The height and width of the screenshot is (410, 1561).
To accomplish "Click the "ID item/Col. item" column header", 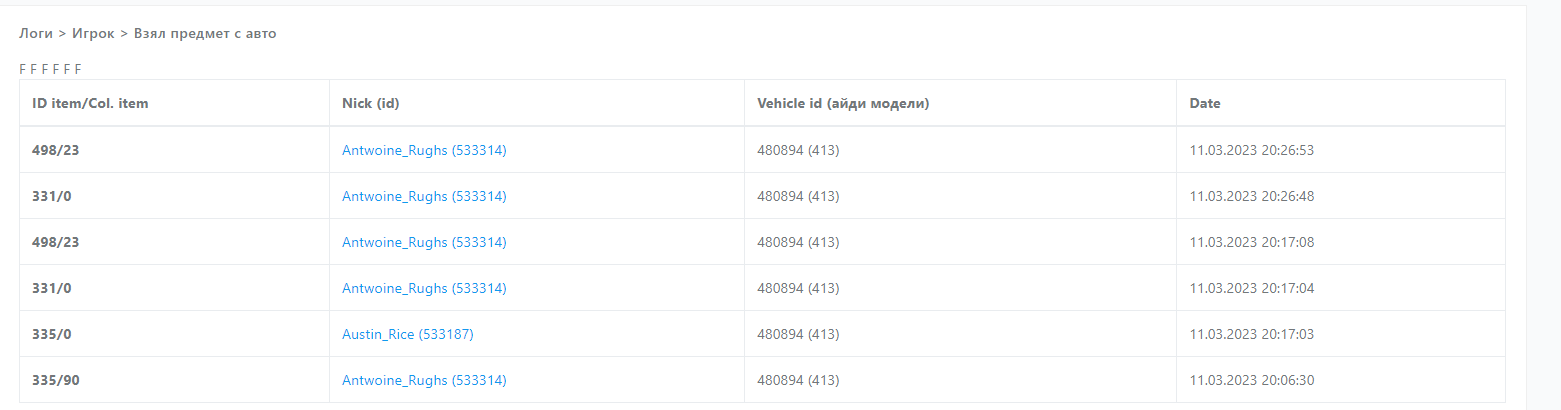I will 90,104.
